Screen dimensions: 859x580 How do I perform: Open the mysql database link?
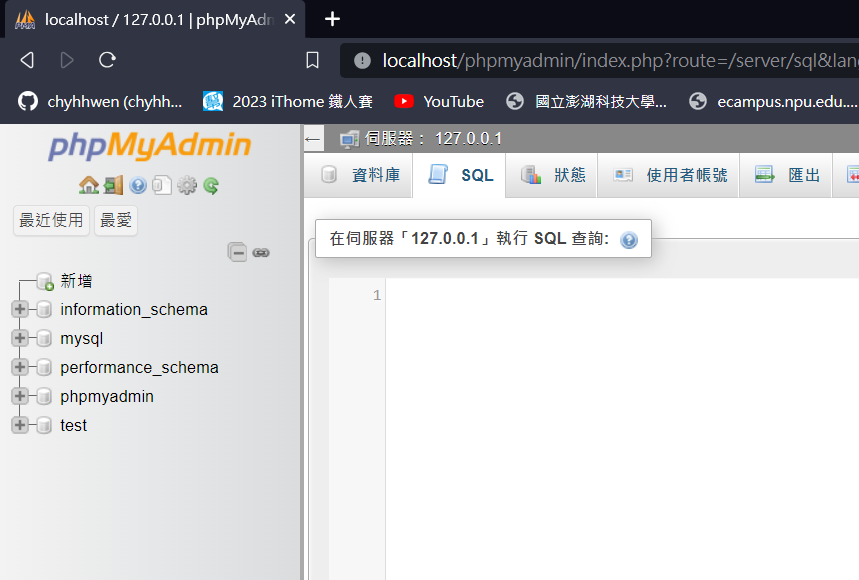pyautogui.click(x=82, y=338)
